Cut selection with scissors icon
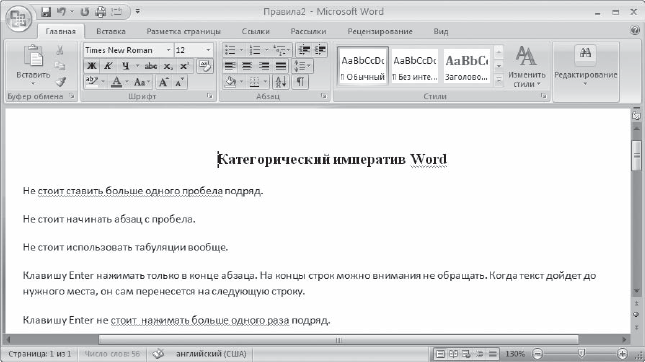The image size is (645, 362). (x=60, y=50)
